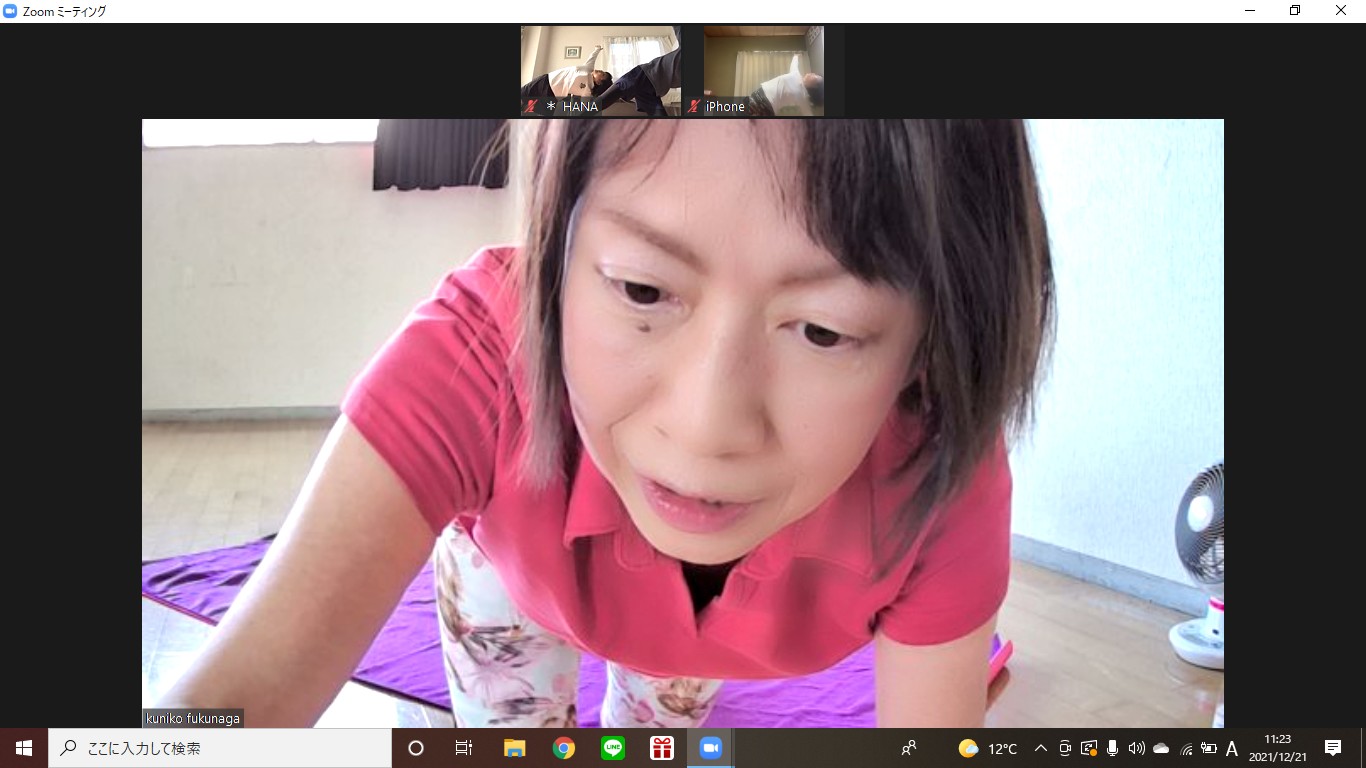Open Cortana circle icon on taskbar
The width and height of the screenshot is (1366, 768).
(416, 748)
